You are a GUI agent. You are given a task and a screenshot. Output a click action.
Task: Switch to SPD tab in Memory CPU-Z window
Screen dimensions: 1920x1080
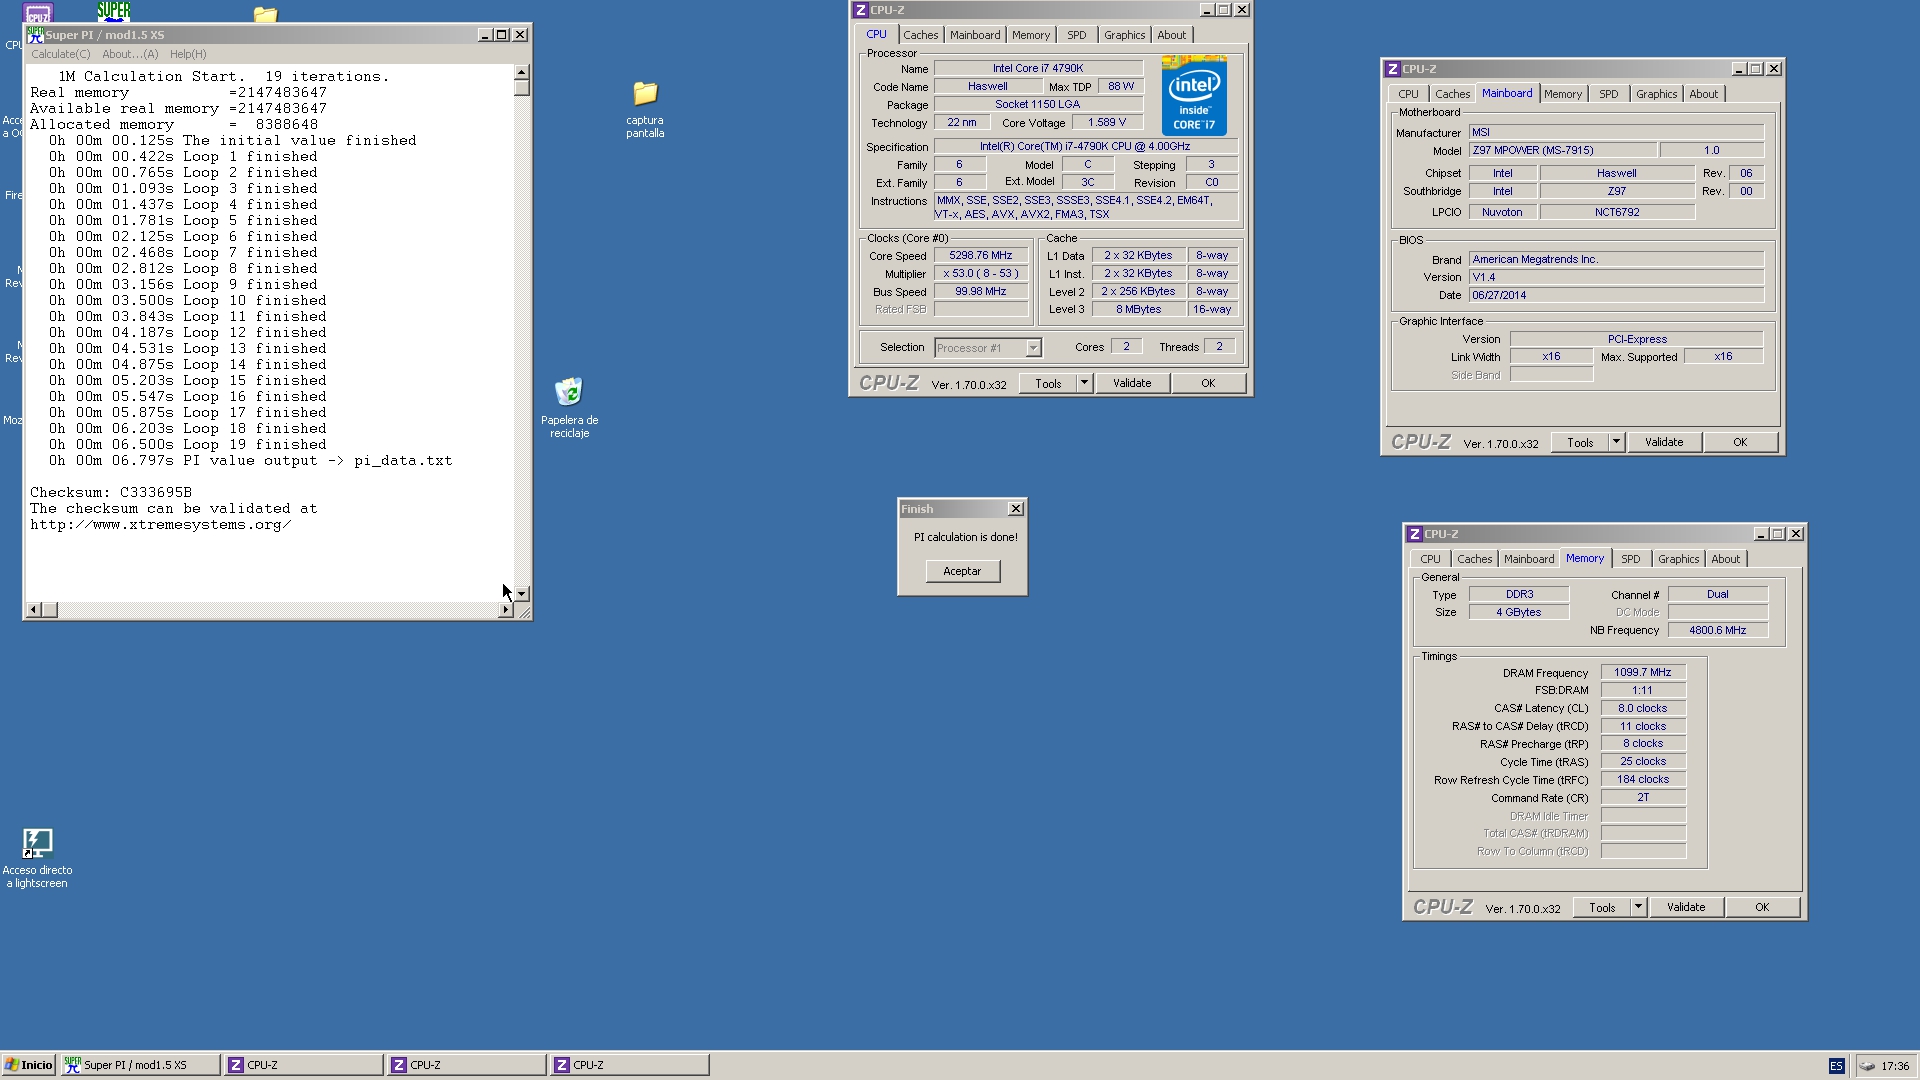point(1630,559)
